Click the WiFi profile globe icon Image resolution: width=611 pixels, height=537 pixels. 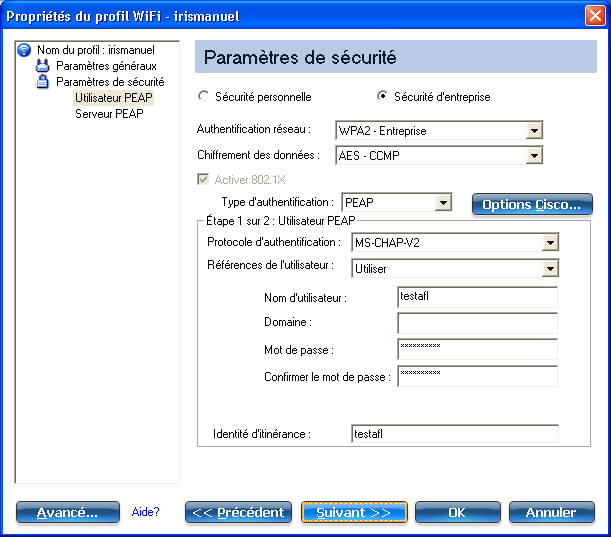(24, 50)
